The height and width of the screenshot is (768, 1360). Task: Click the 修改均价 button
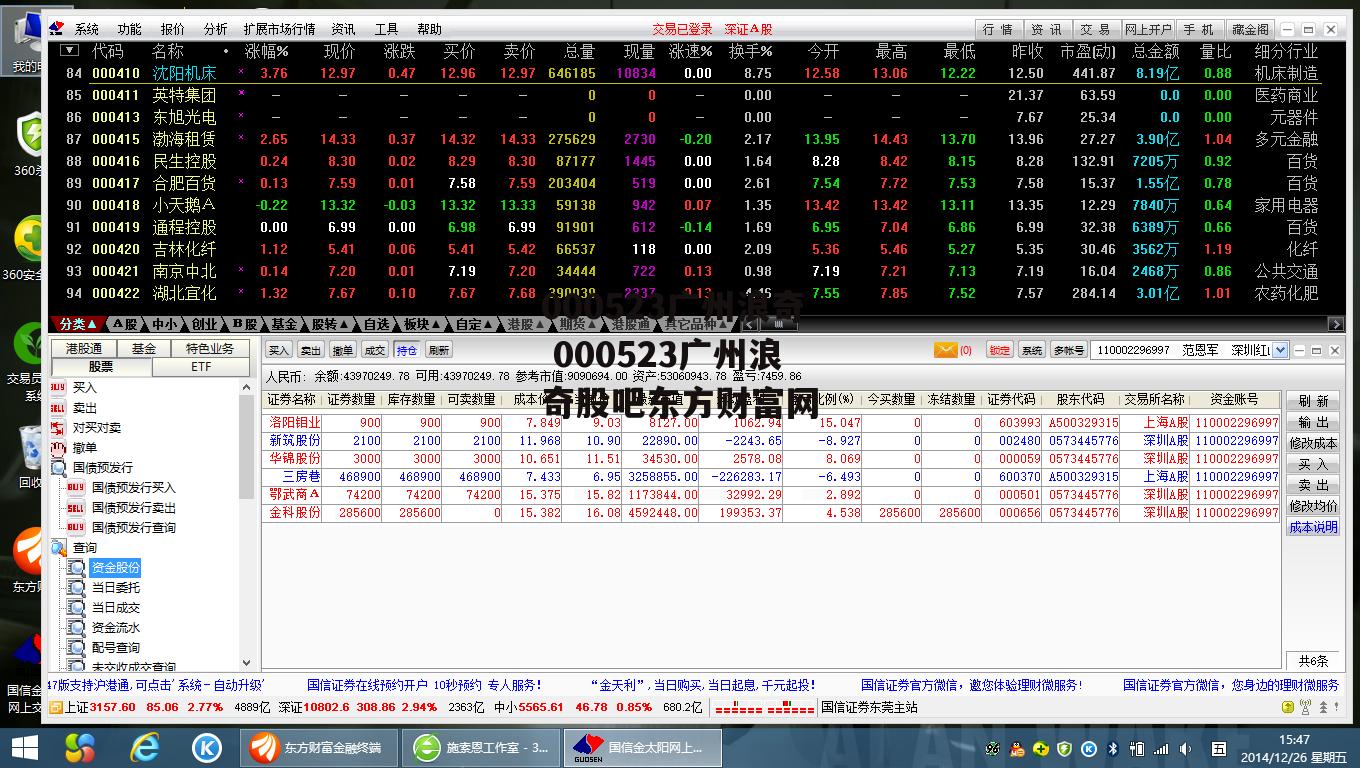pos(1313,506)
